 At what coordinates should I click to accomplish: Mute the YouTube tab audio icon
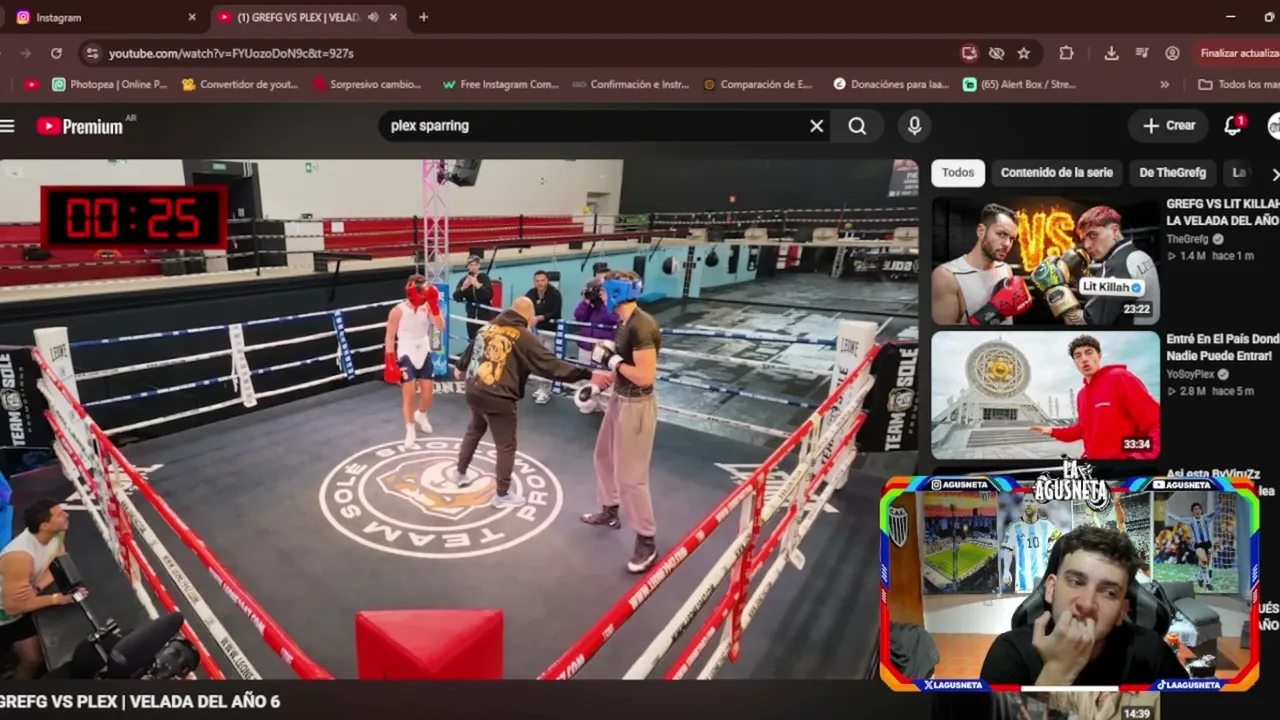tap(373, 17)
